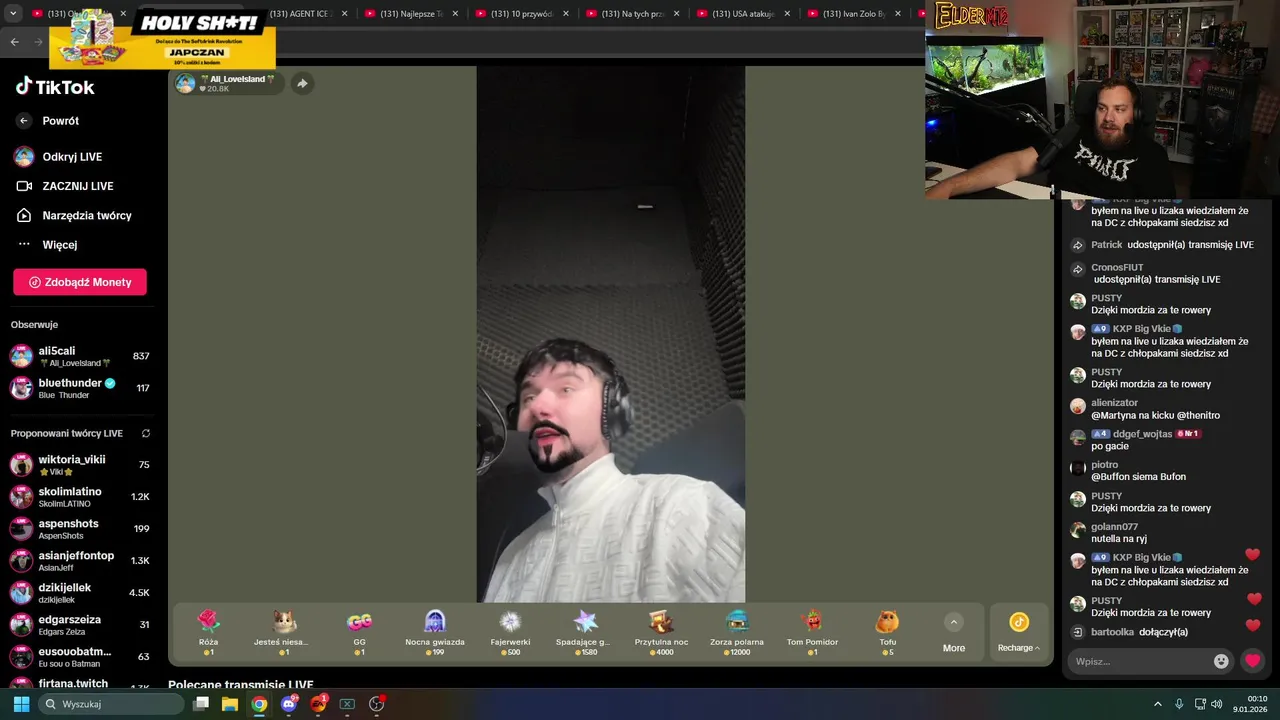Viewport: 1280px width, 720px height.
Task: Open Google Chrome from the taskbar
Action: 259,704
